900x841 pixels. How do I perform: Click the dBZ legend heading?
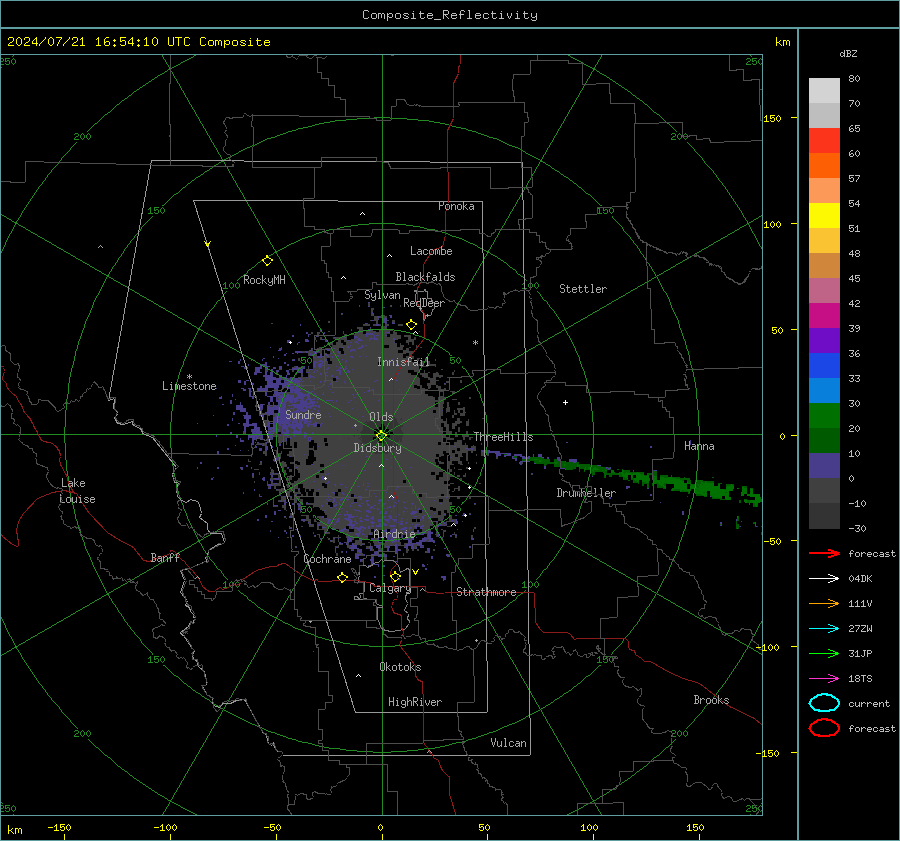[x=848, y=53]
